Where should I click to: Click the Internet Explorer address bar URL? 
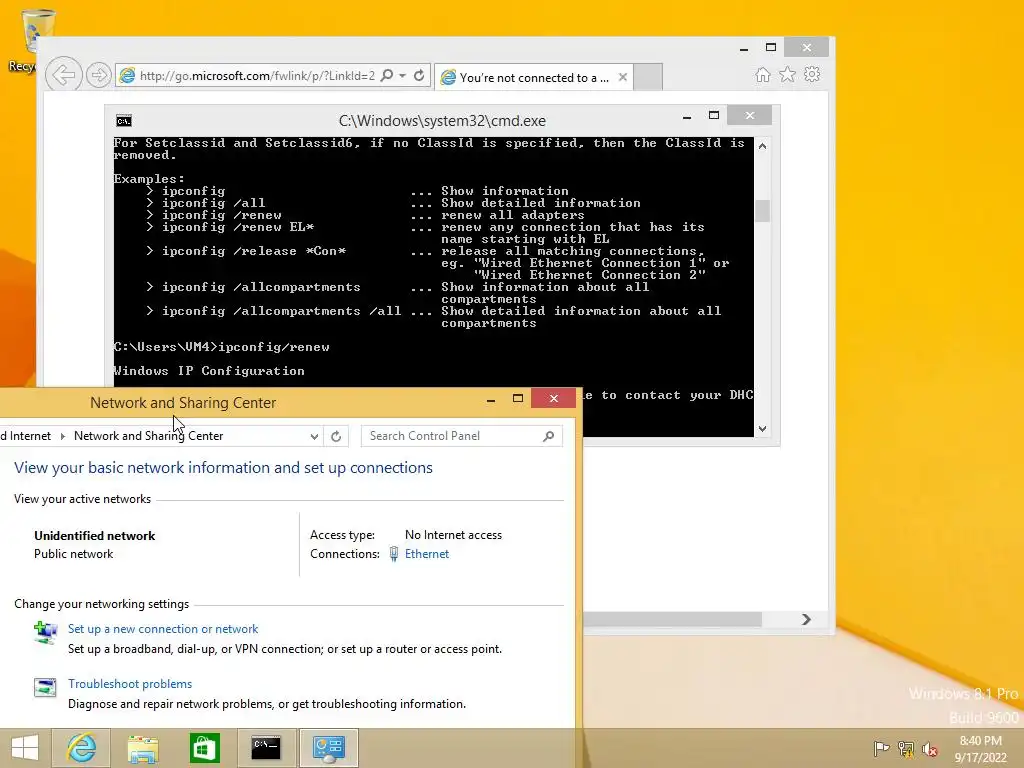pos(257,76)
